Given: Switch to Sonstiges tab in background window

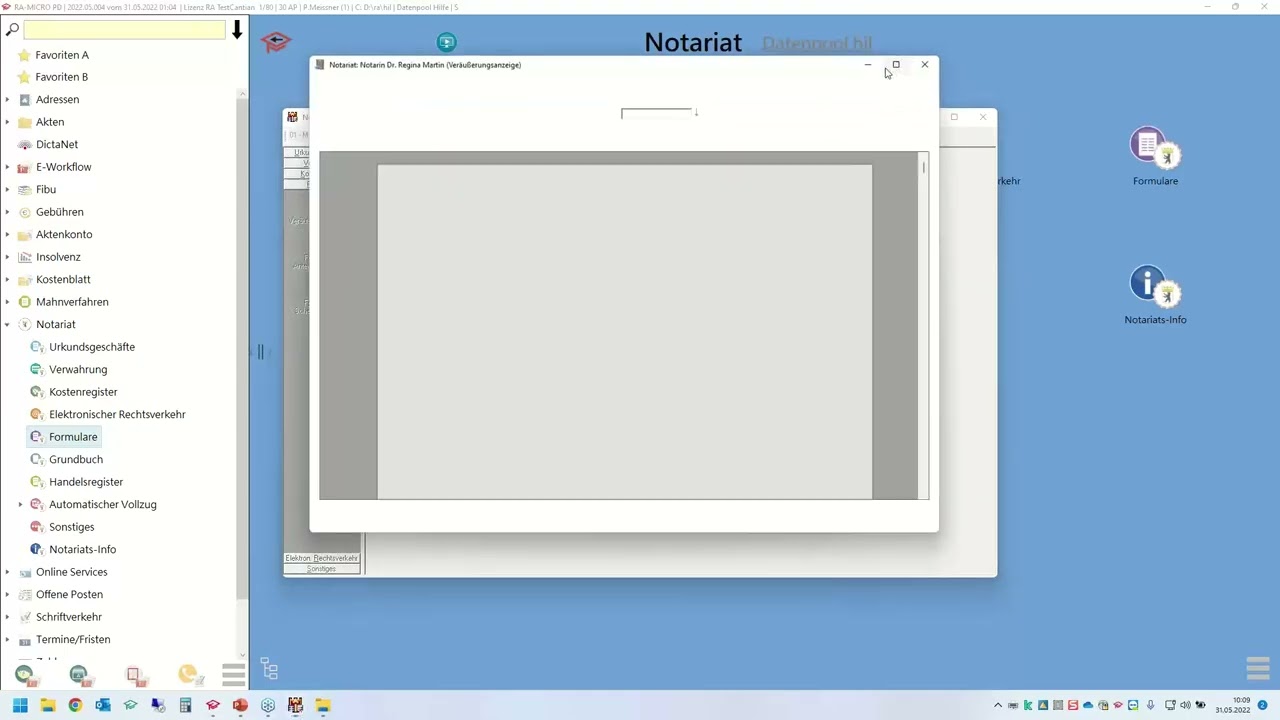Looking at the screenshot, I should (322, 569).
